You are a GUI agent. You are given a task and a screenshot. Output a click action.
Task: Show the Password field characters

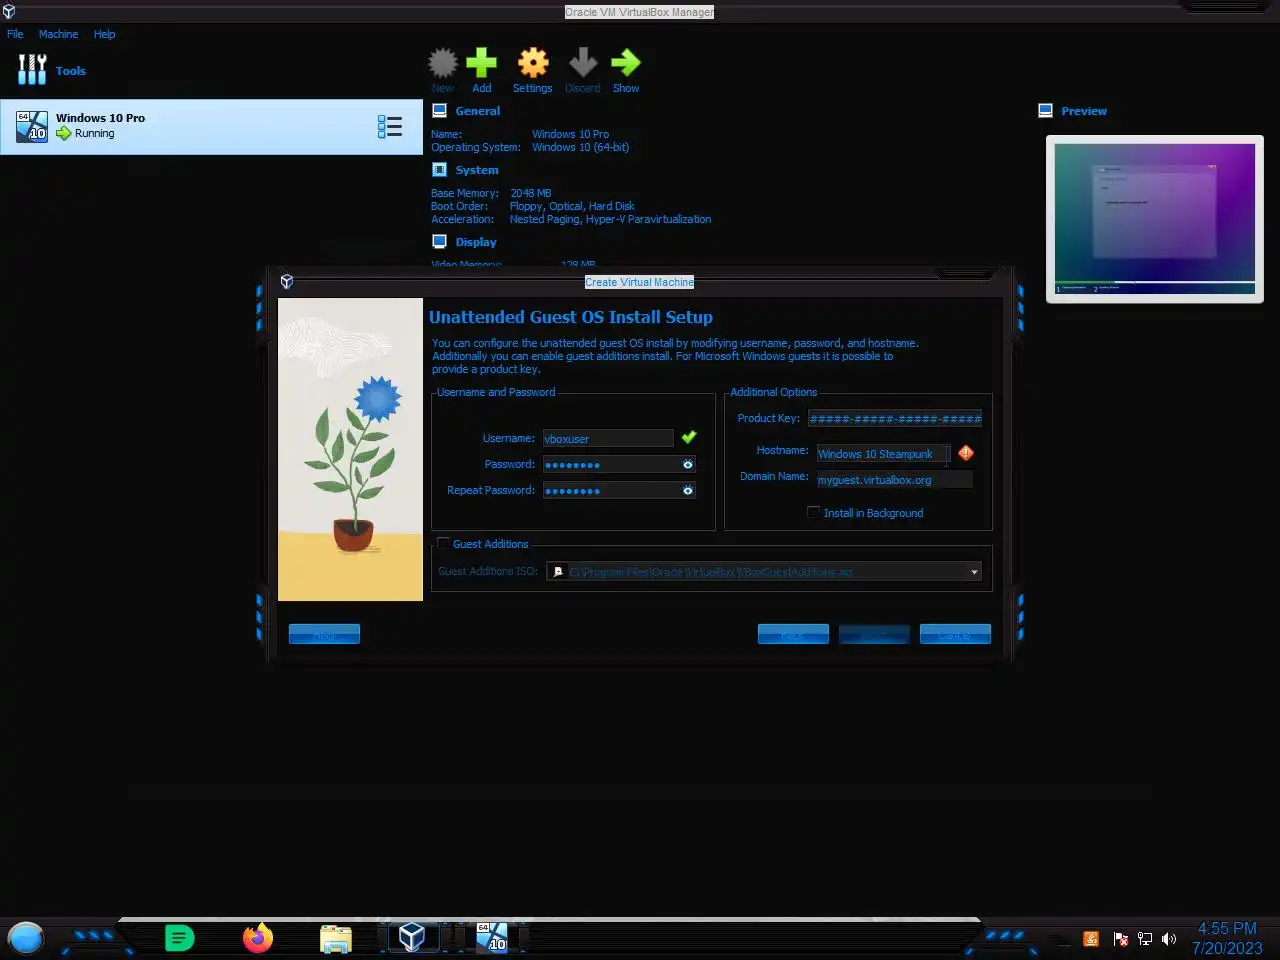coord(688,464)
